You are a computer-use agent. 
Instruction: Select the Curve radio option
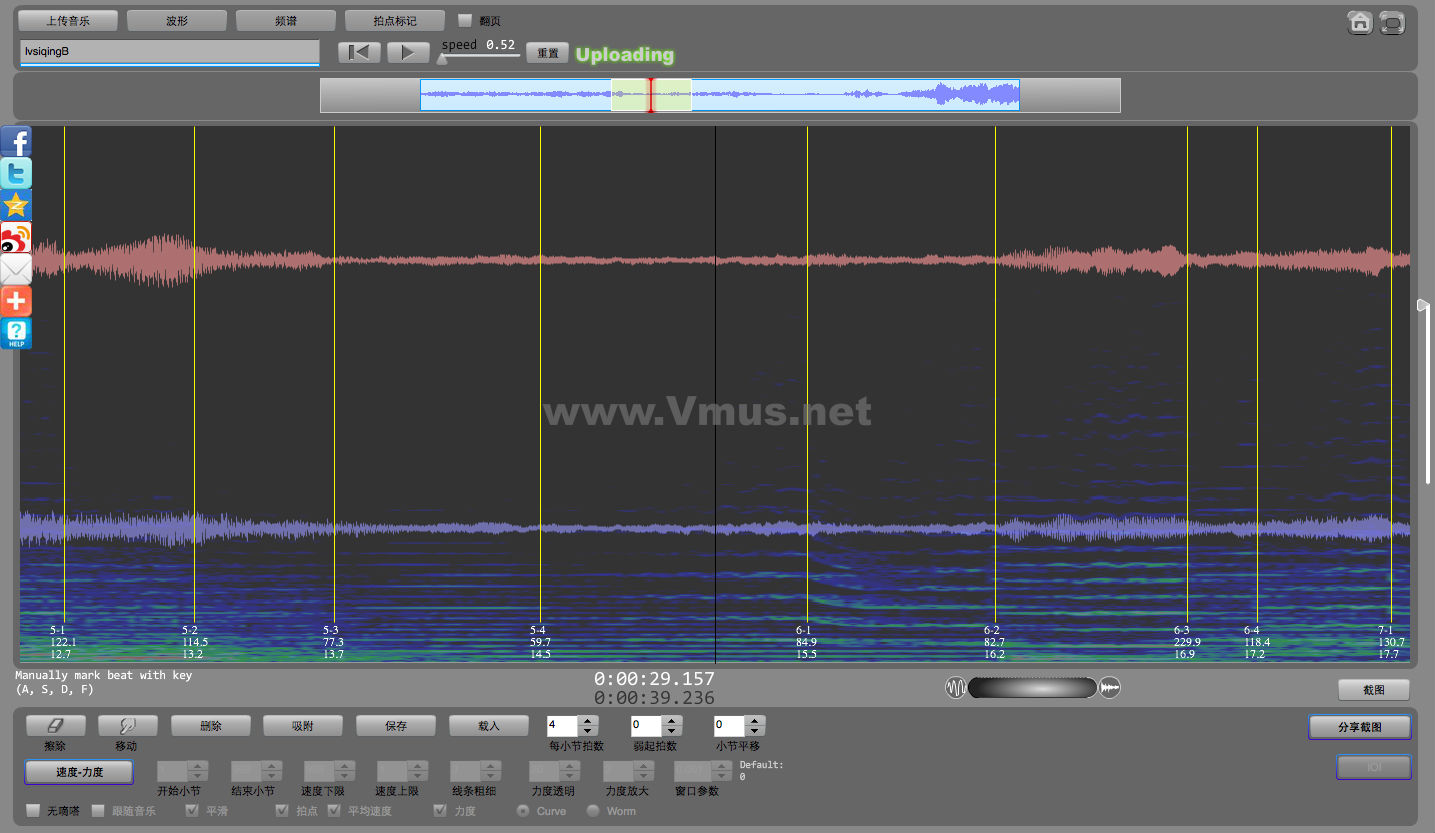click(523, 810)
